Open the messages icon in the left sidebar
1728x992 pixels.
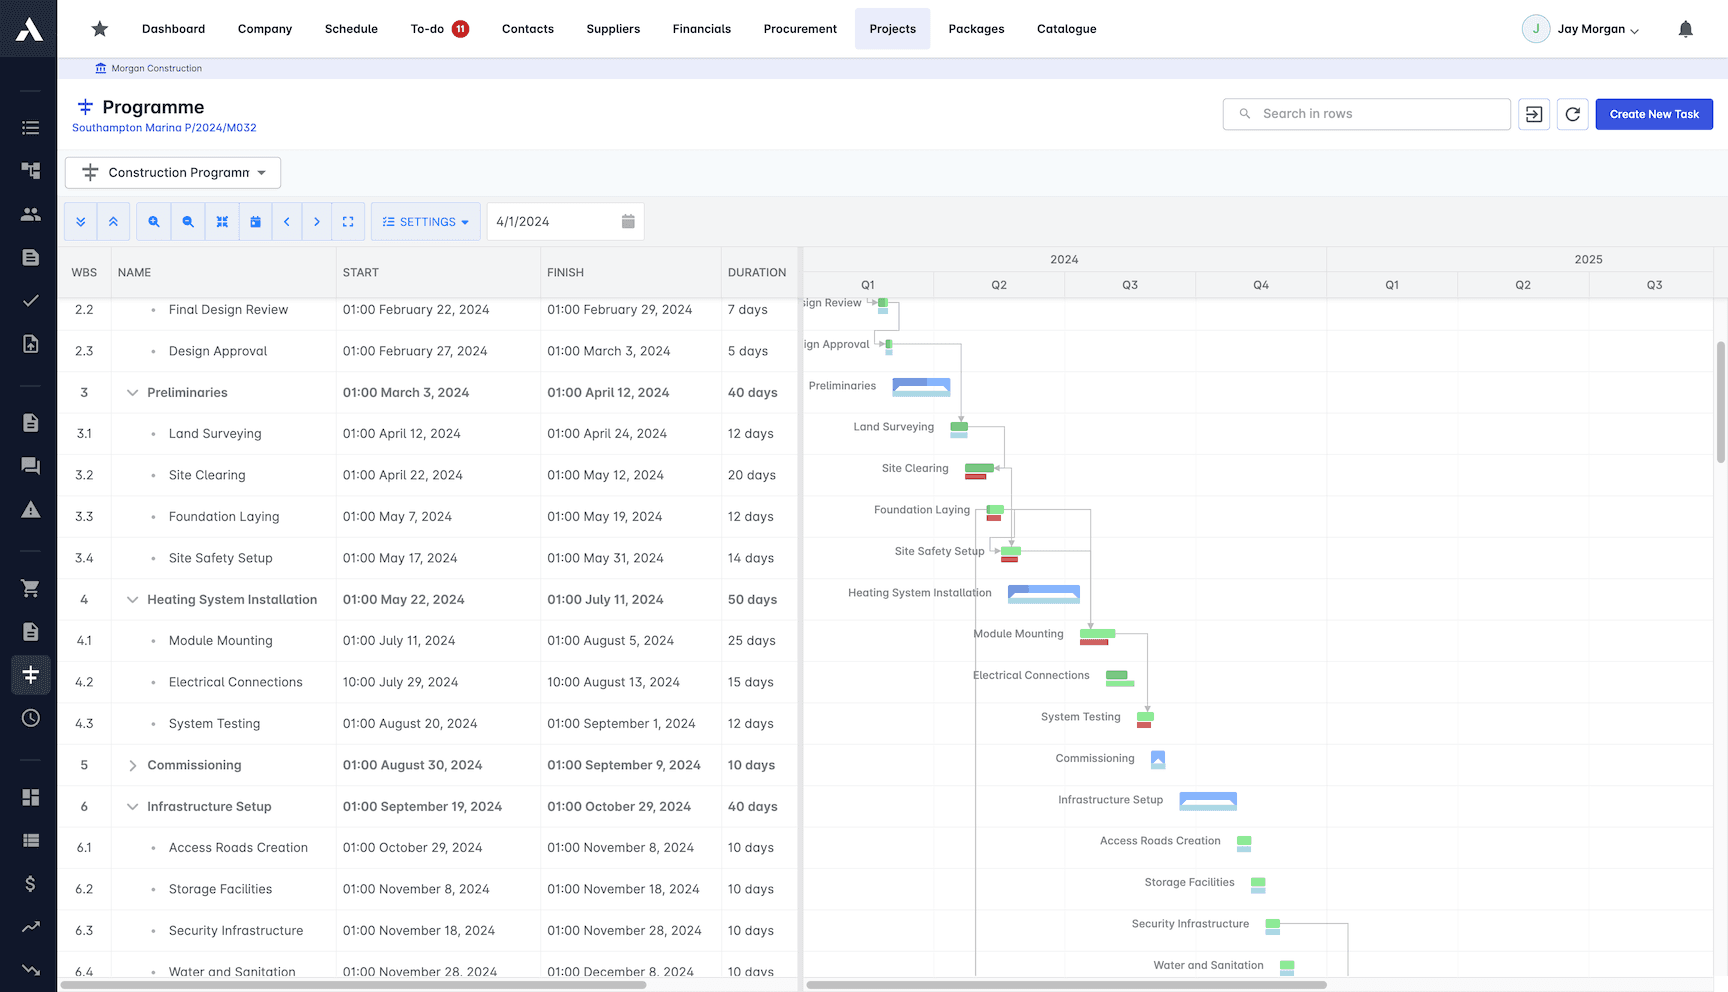click(30, 465)
